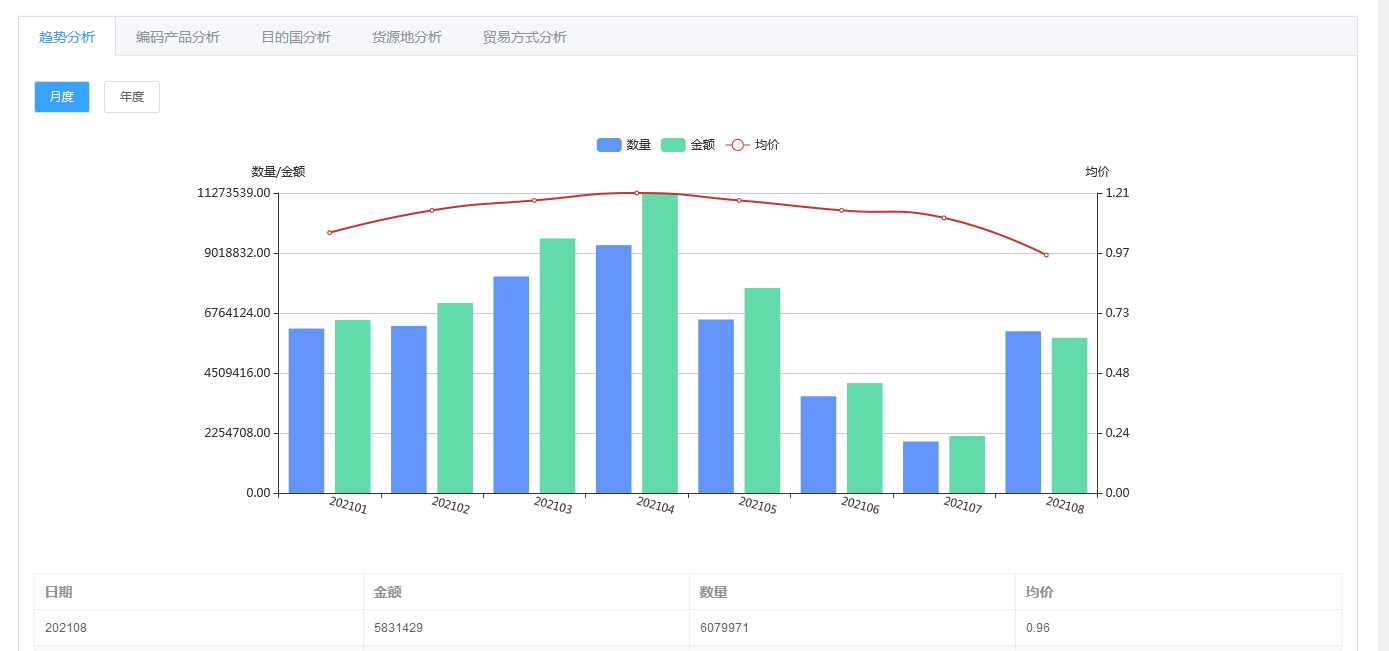The width and height of the screenshot is (1389, 651).
Task: Select the 月度 view button
Action: click(62, 97)
